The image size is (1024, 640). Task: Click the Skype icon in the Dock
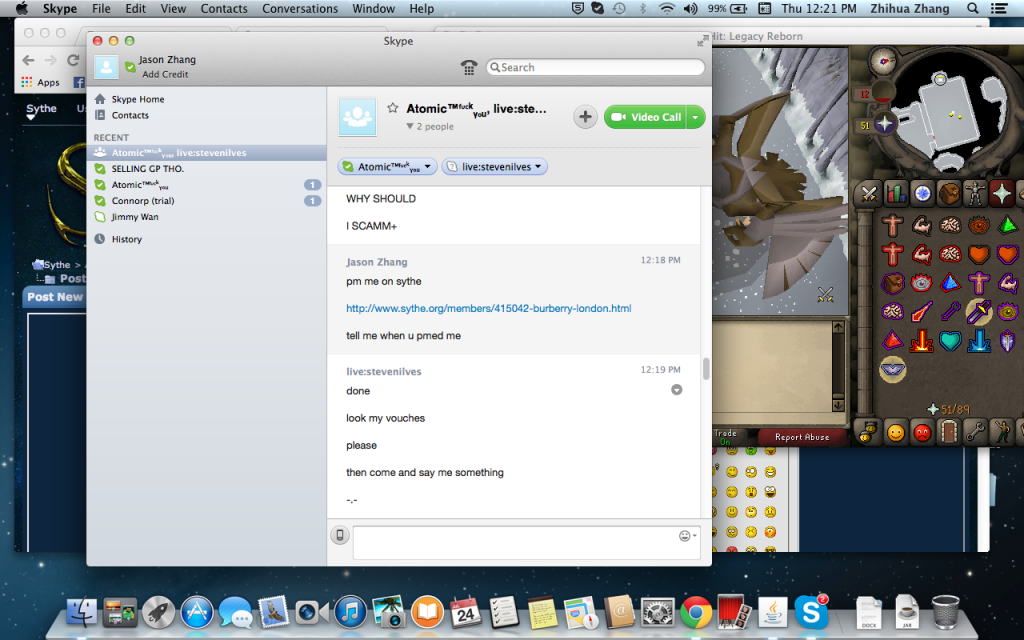811,613
